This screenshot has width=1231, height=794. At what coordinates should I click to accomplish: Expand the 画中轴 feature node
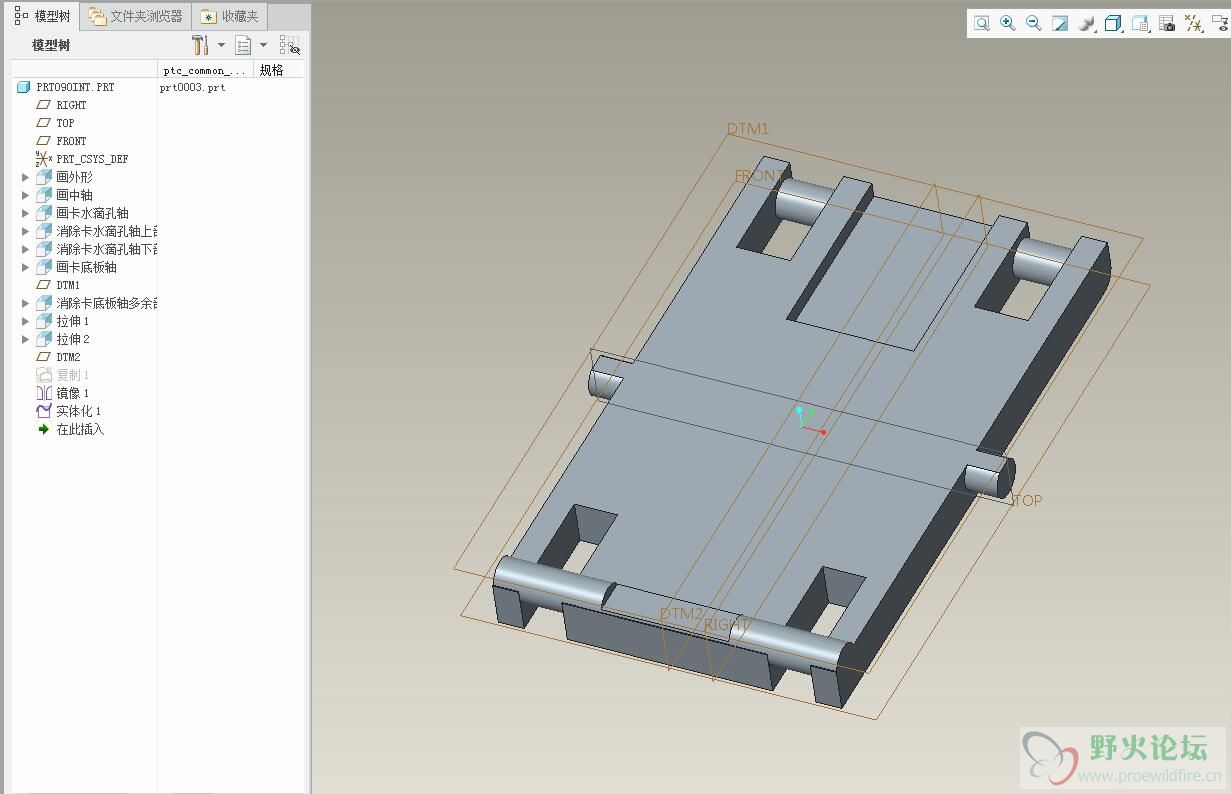pyautogui.click(x=26, y=195)
